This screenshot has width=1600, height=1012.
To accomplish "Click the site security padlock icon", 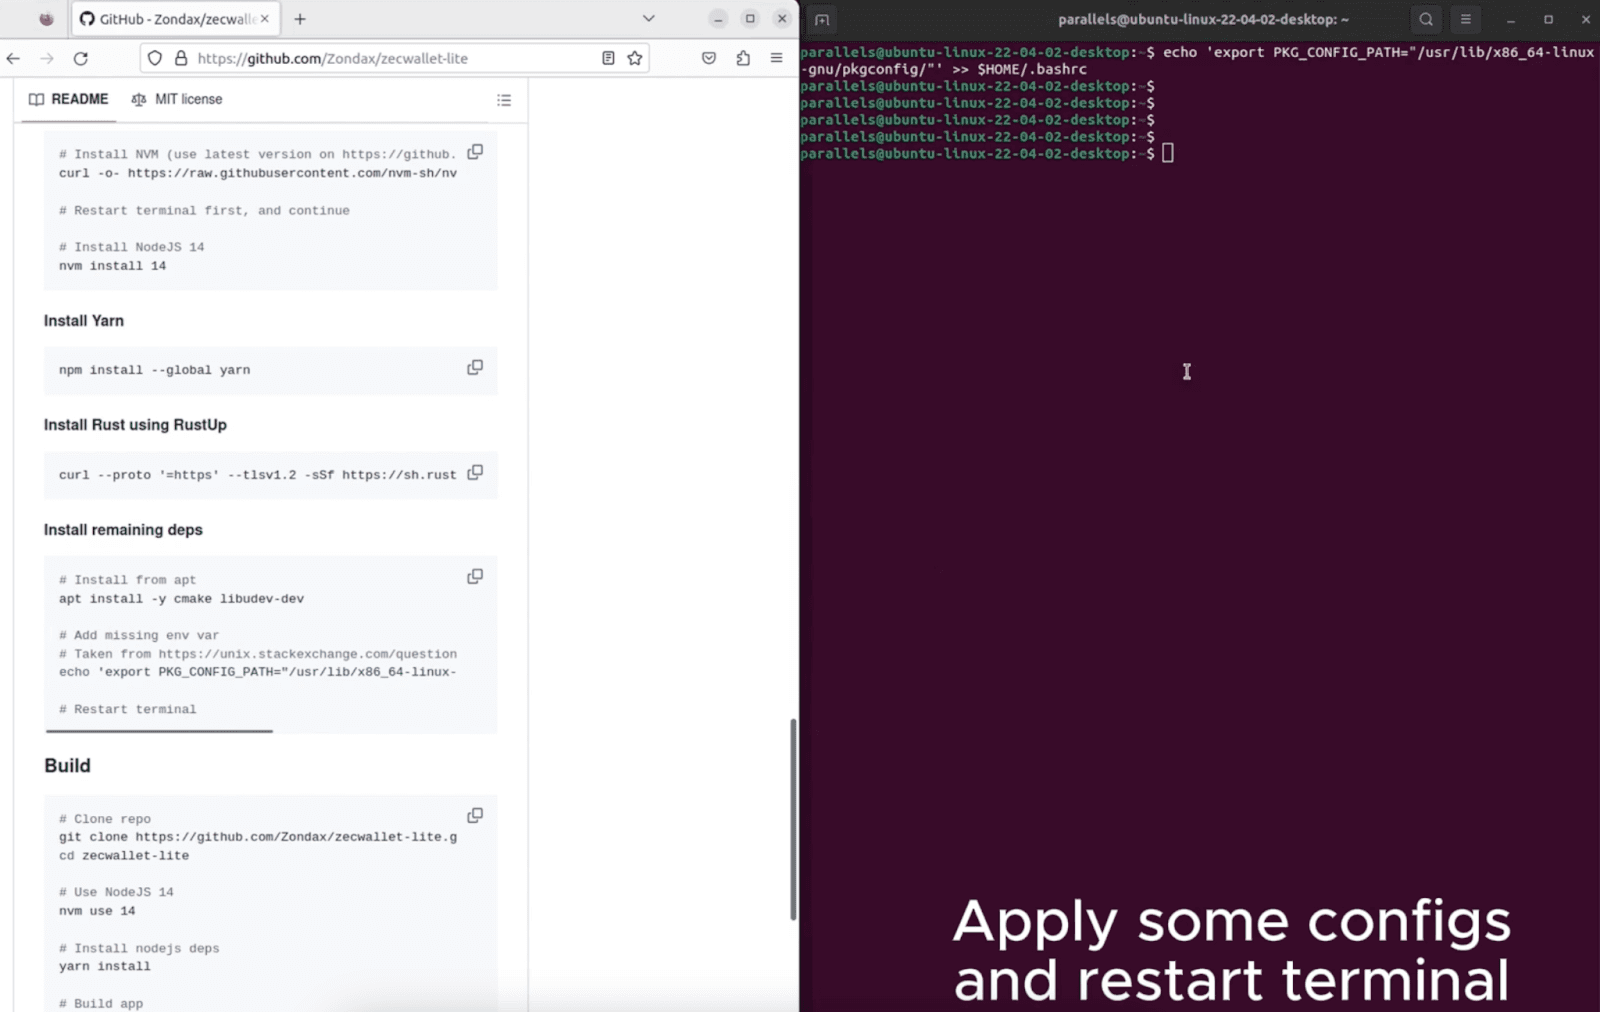I will tap(181, 58).
